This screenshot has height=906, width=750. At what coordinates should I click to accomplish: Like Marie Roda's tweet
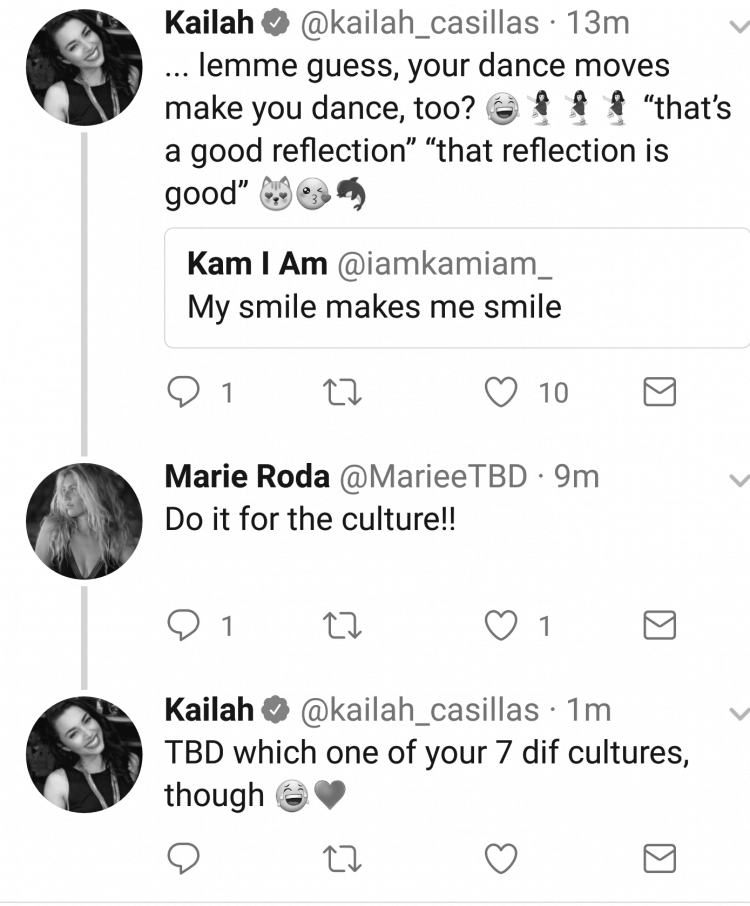pyautogui.click(x=500, y=625)
